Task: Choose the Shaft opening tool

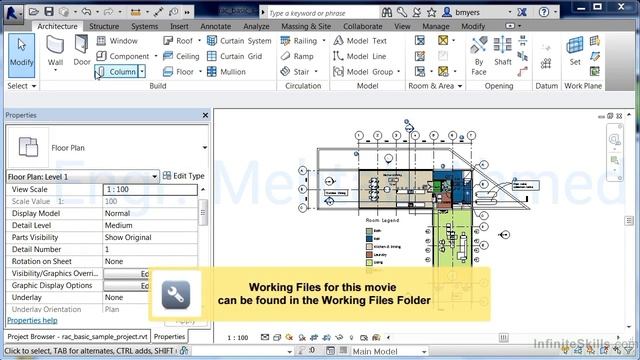Action: (502, 51)
